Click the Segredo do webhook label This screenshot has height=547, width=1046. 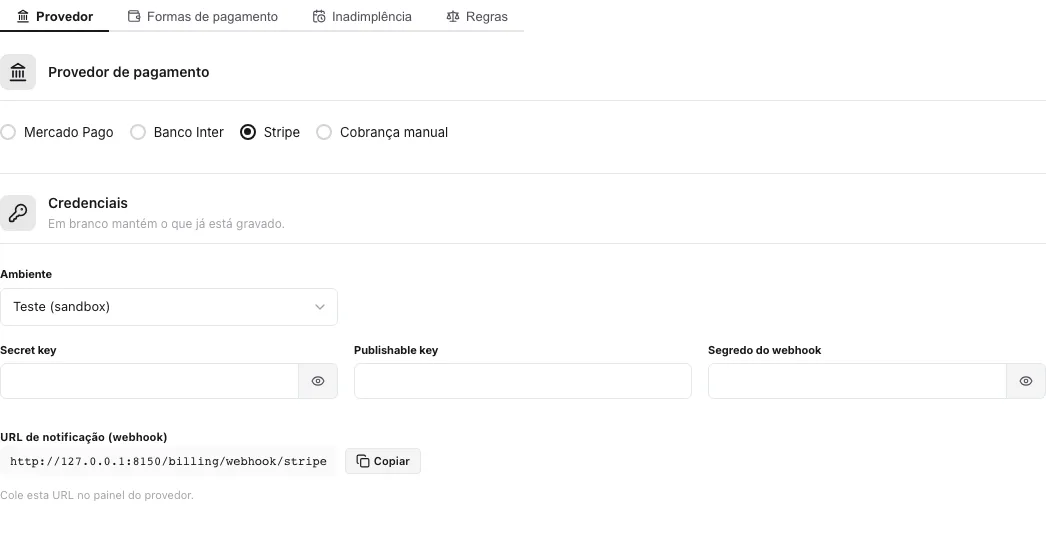pos(764,350)
